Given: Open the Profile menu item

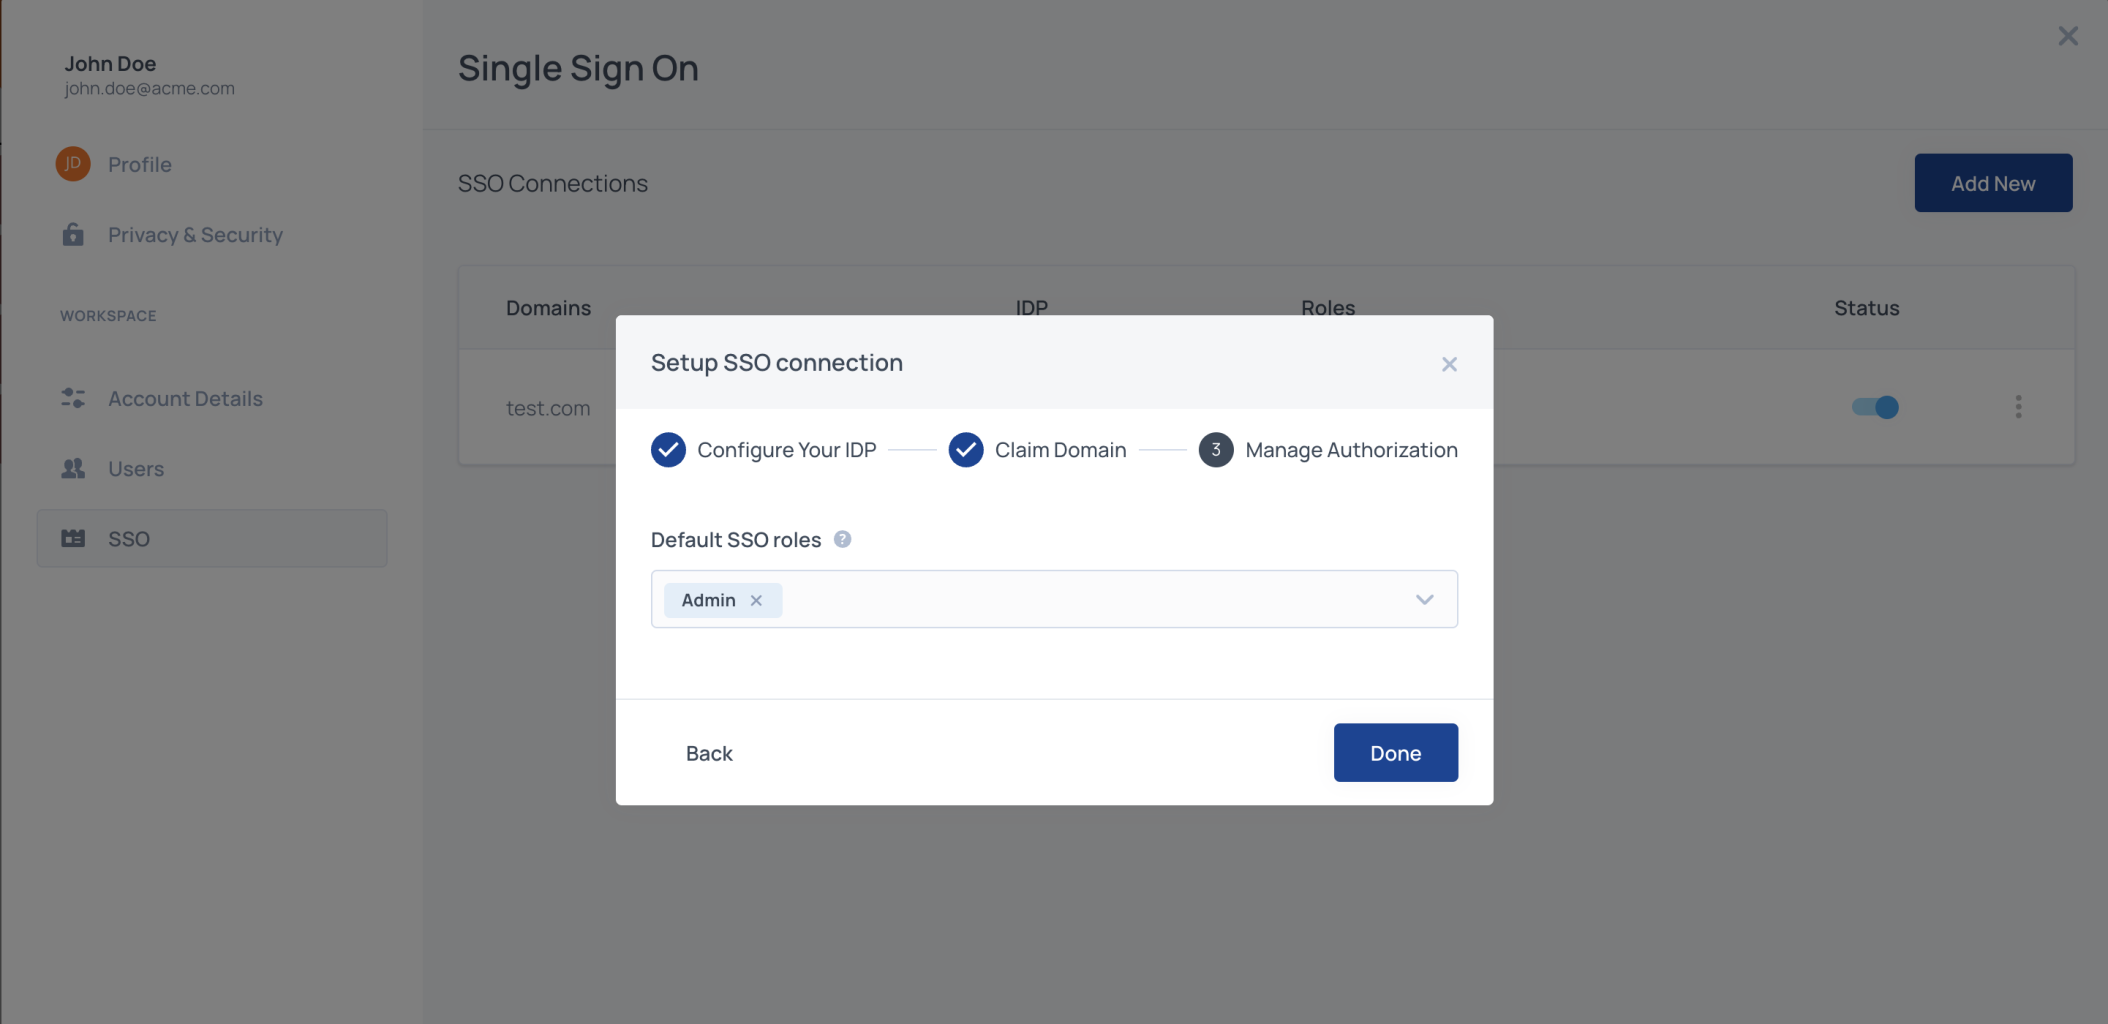Looking at the screenshot, I should [140, 164].
